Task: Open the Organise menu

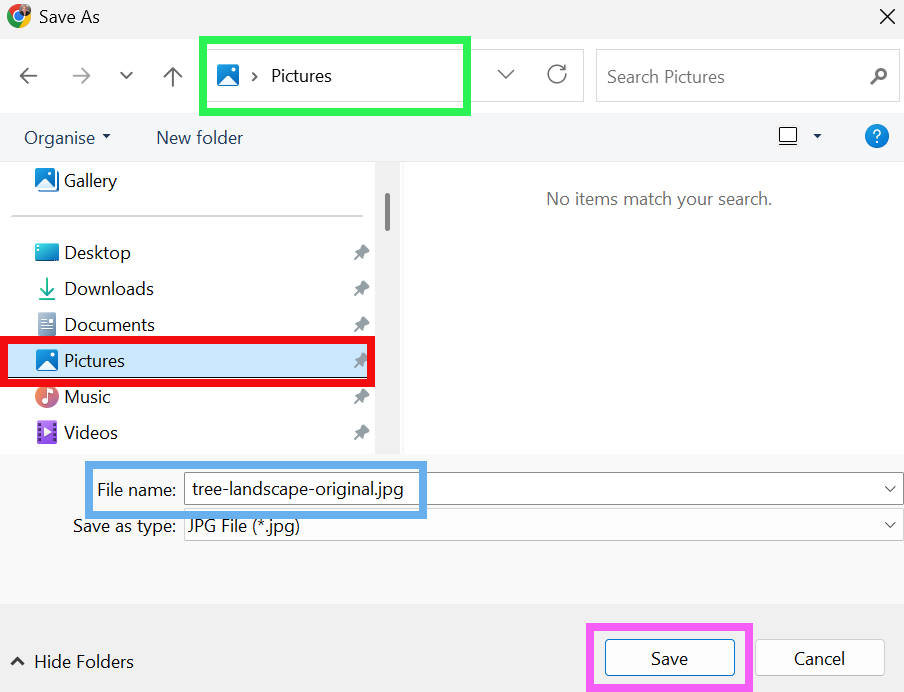Action: [67, 138]
